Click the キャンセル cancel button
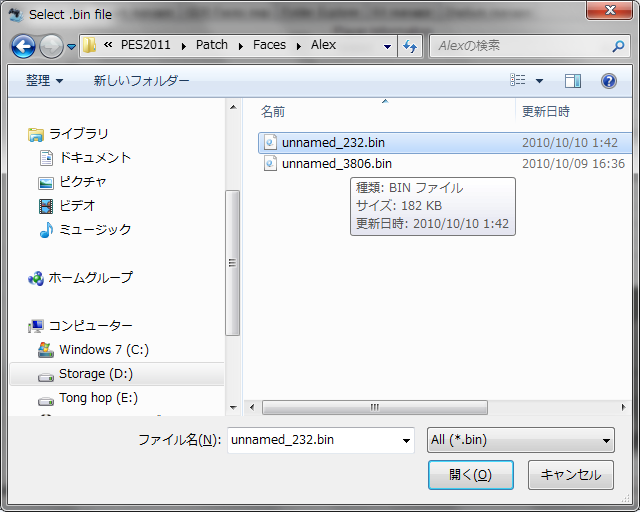 tap(571, 475)
